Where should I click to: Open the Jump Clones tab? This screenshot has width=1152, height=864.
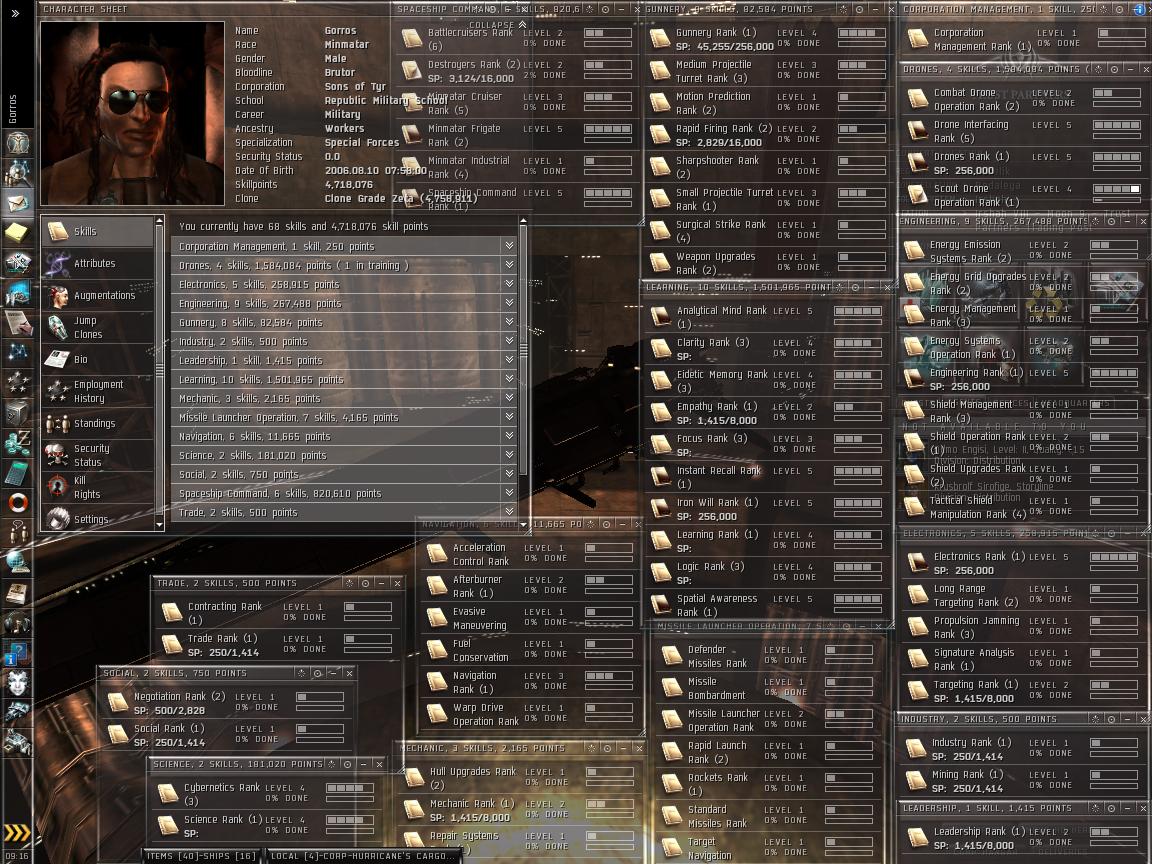pyautogui.click(x=98, y=327)
